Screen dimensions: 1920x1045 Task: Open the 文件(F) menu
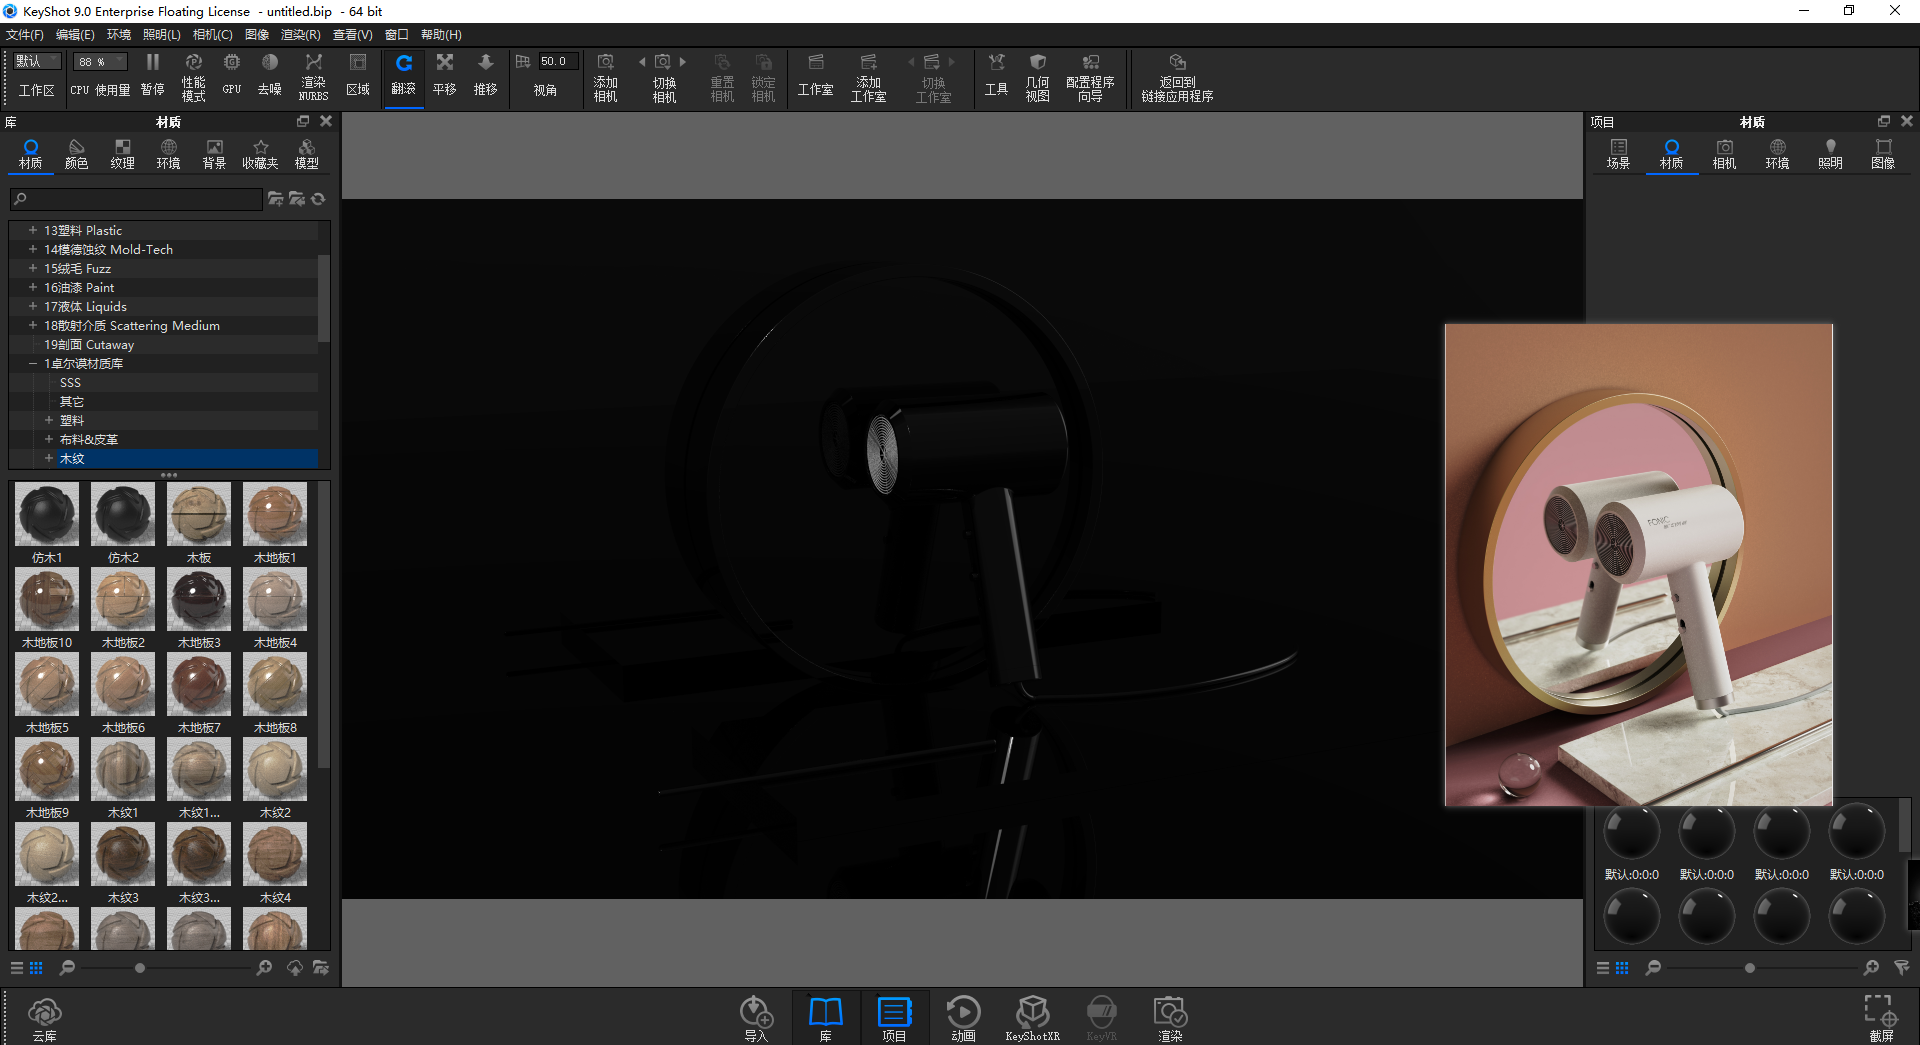point(25,35)
